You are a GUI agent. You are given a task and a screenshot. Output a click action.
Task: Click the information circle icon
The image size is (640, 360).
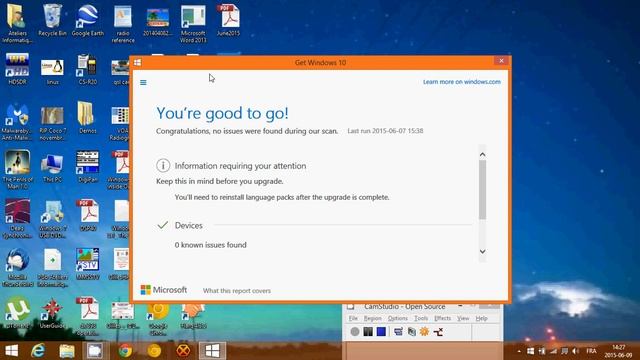coord(163,165)
